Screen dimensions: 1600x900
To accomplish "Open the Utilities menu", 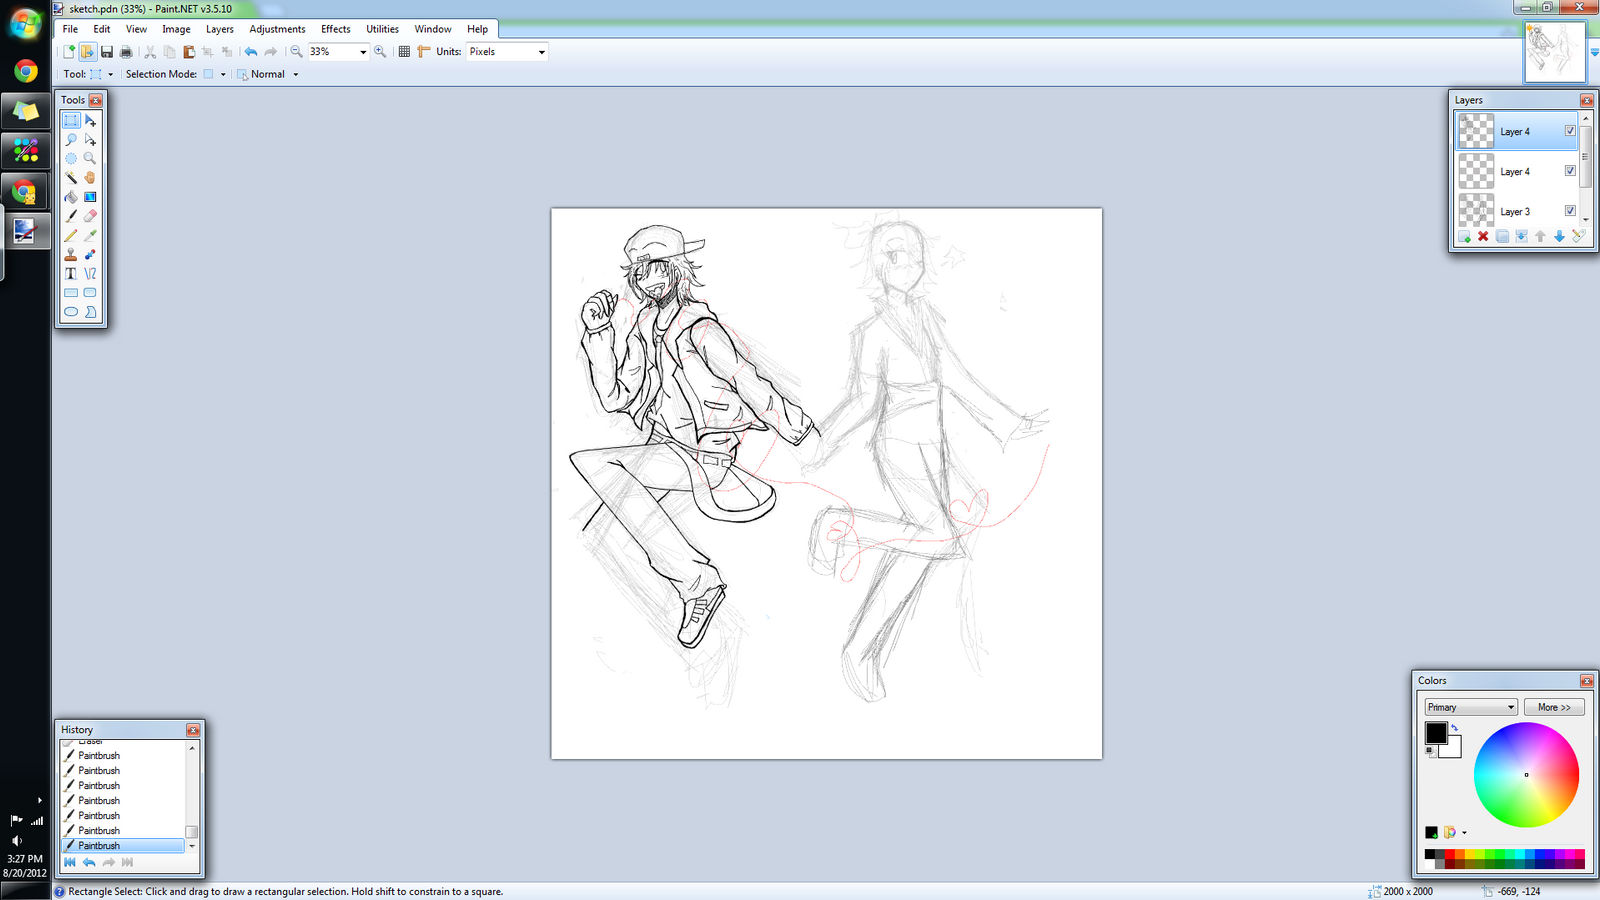I will click(382, 29).
